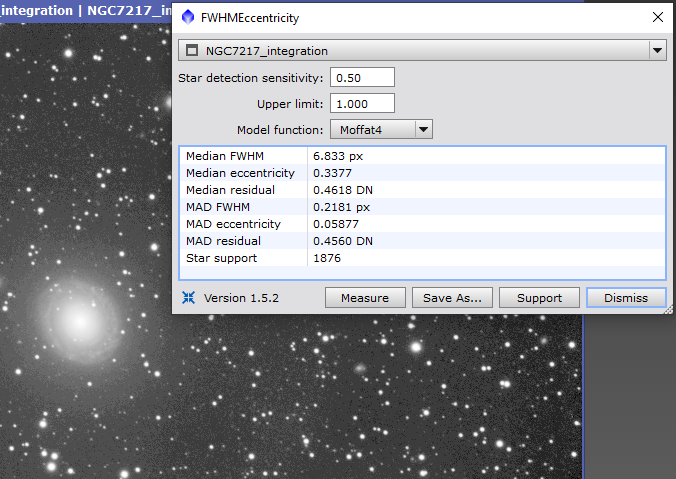Click the Upper limit input field
Image resolution: width=676 pixels, height=479 pixels.
pos(362,103)
